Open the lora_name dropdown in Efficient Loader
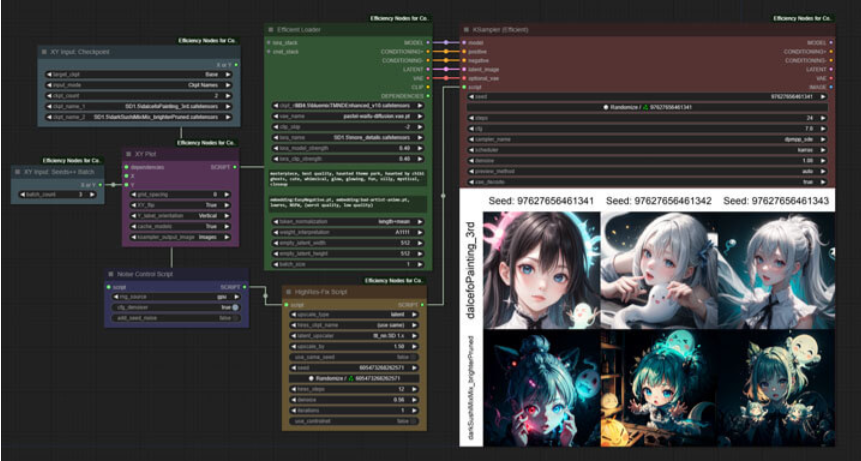The width and height of the screenshot is (861, 461). tap(348, 138)
